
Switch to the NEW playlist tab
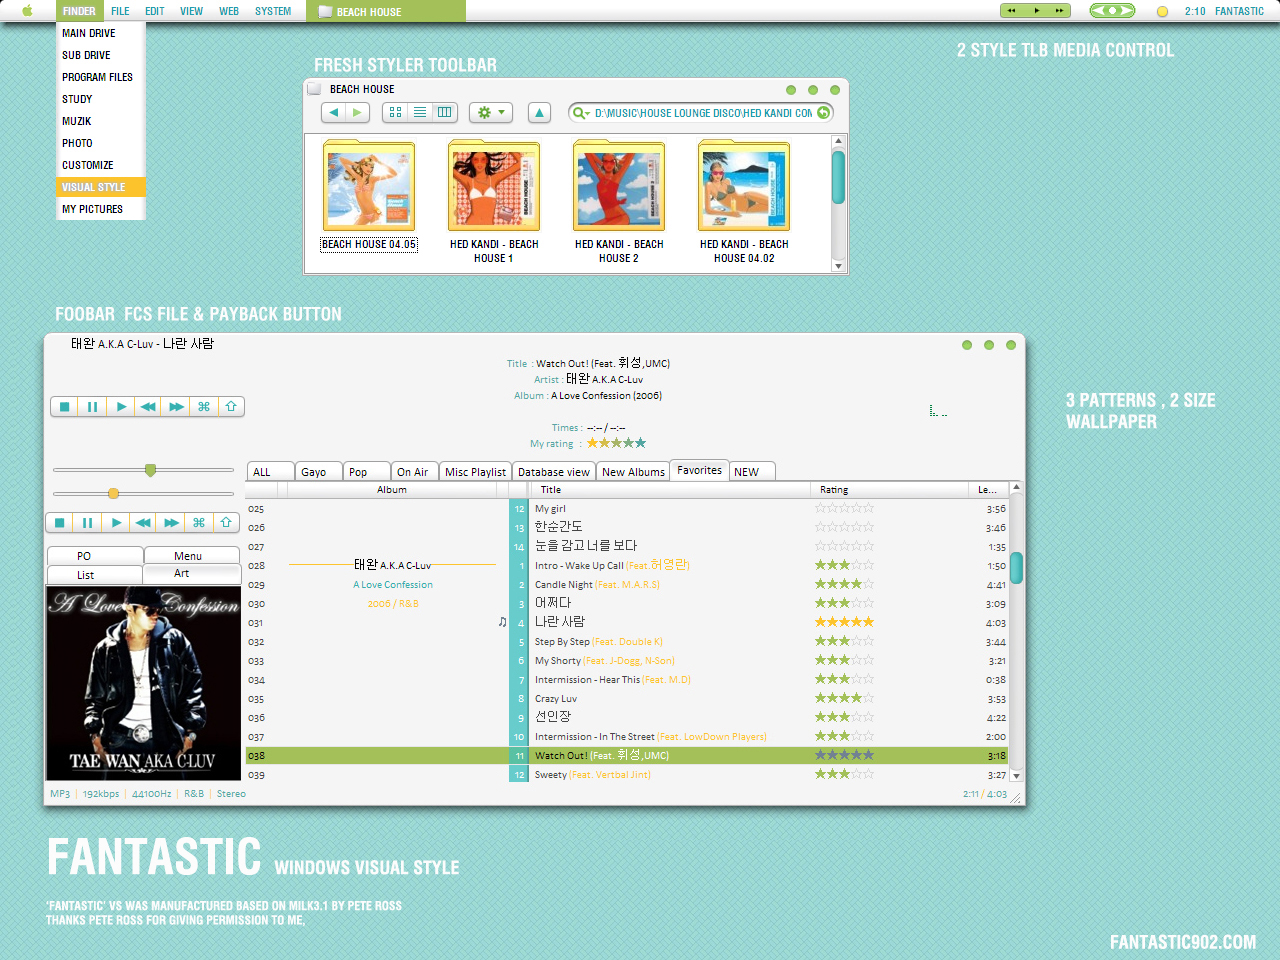pyautogui.click(x=752, y=472)
